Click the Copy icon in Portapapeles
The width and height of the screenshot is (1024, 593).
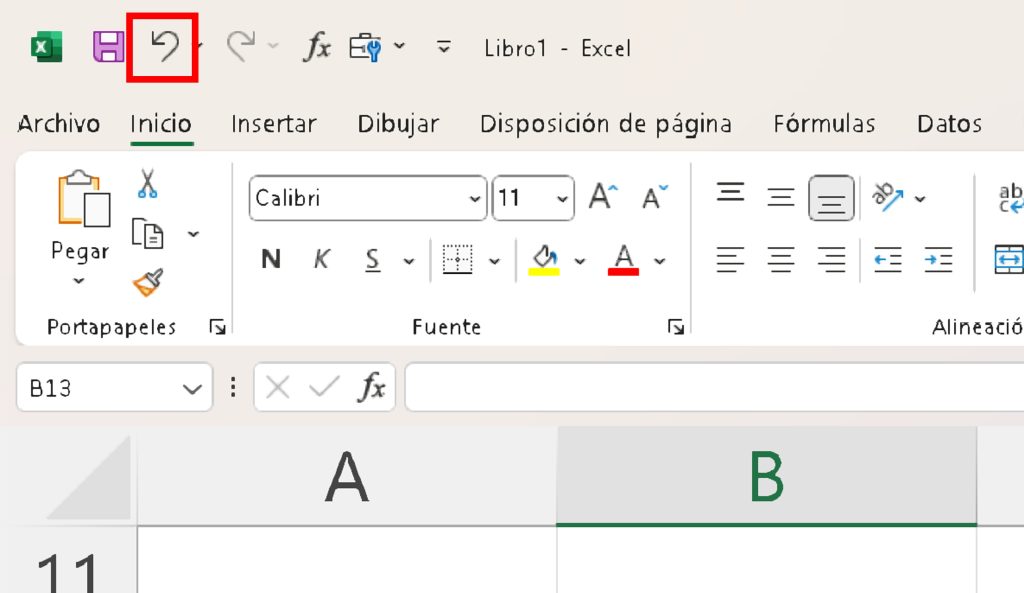point(148,234)
